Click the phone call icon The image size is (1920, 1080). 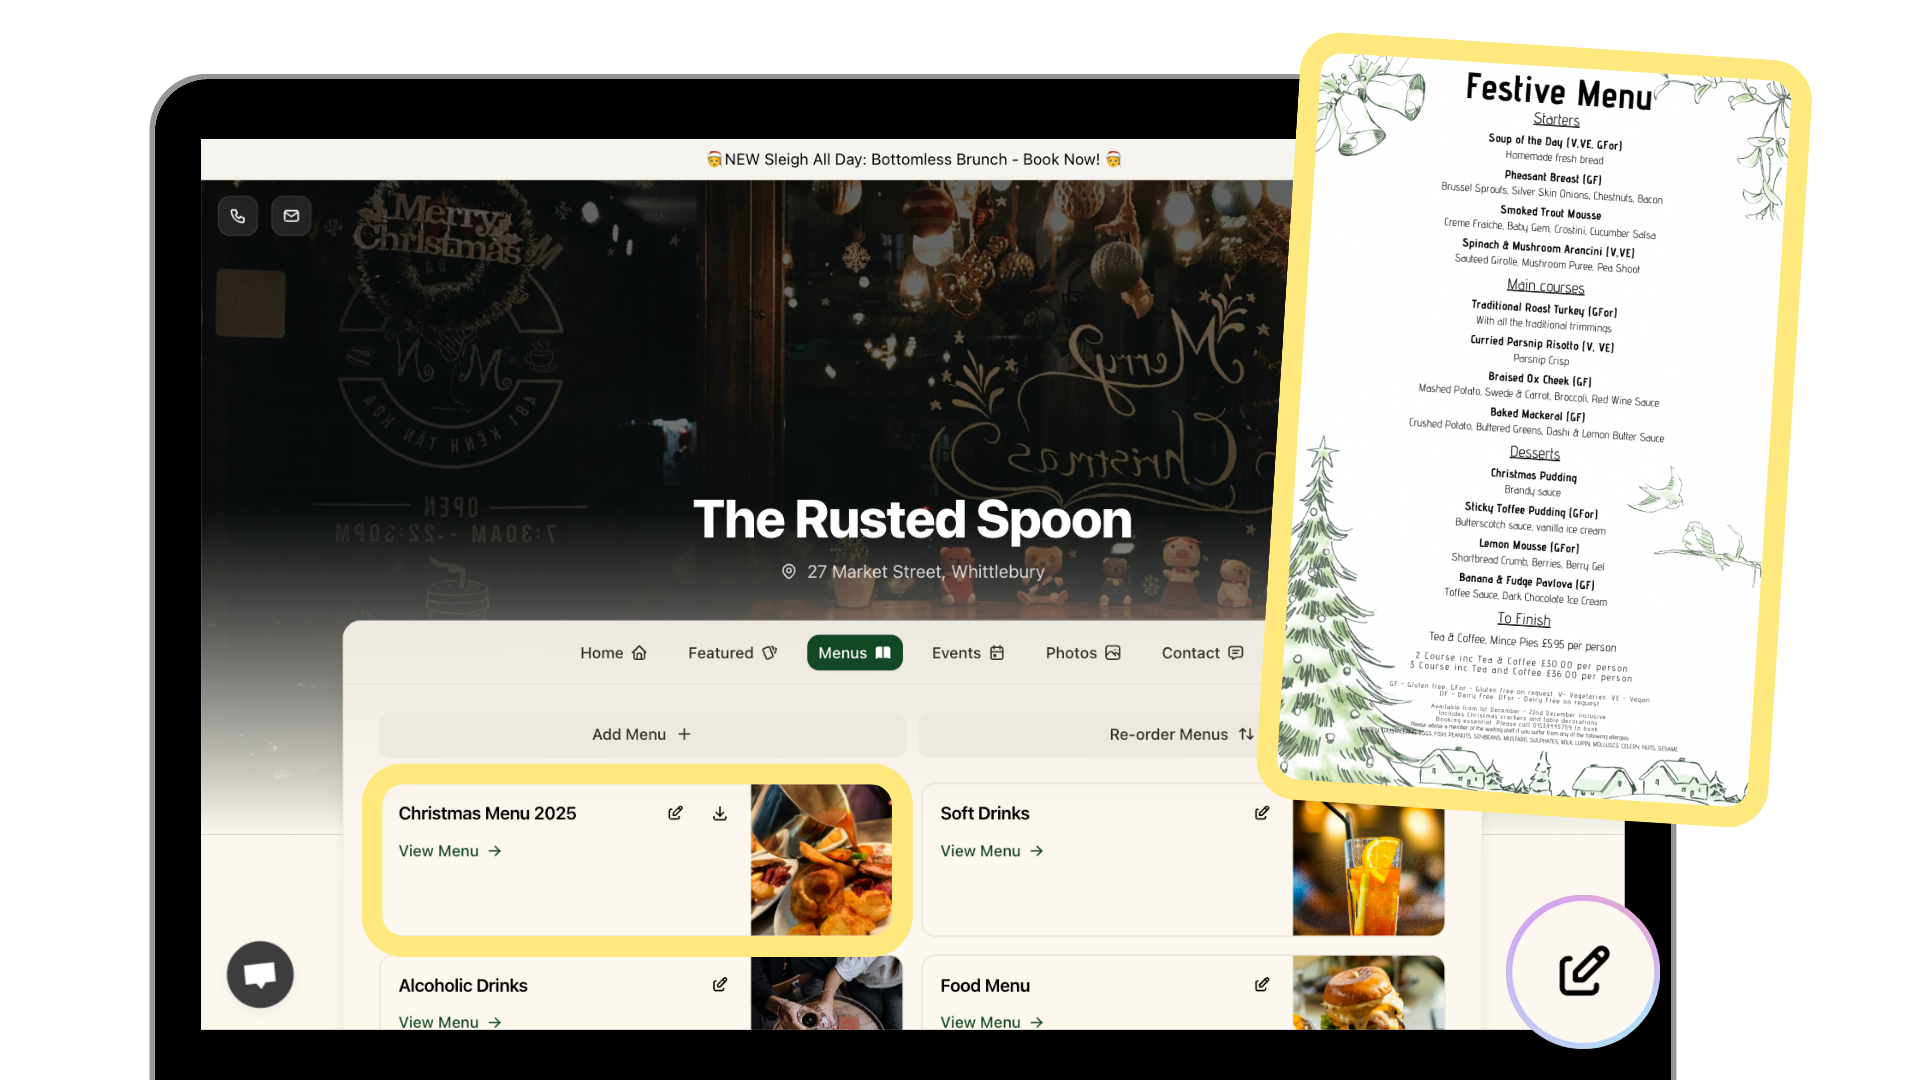(x=238, y=216)
